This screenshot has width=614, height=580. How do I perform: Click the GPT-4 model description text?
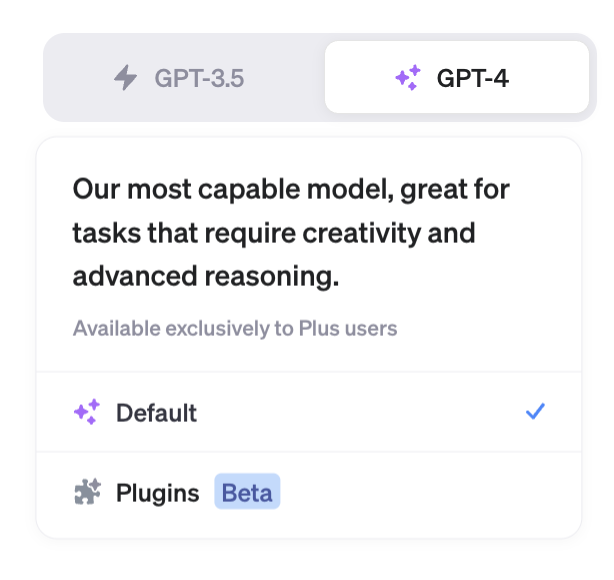(x=291, y=233)
